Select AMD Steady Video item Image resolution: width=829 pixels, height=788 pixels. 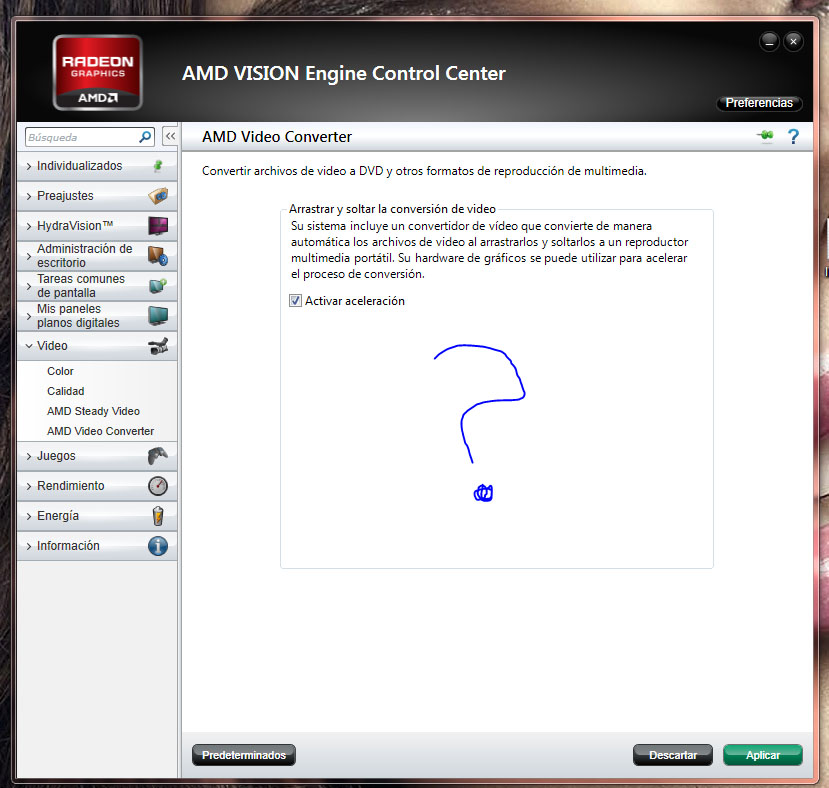[94, 411]
